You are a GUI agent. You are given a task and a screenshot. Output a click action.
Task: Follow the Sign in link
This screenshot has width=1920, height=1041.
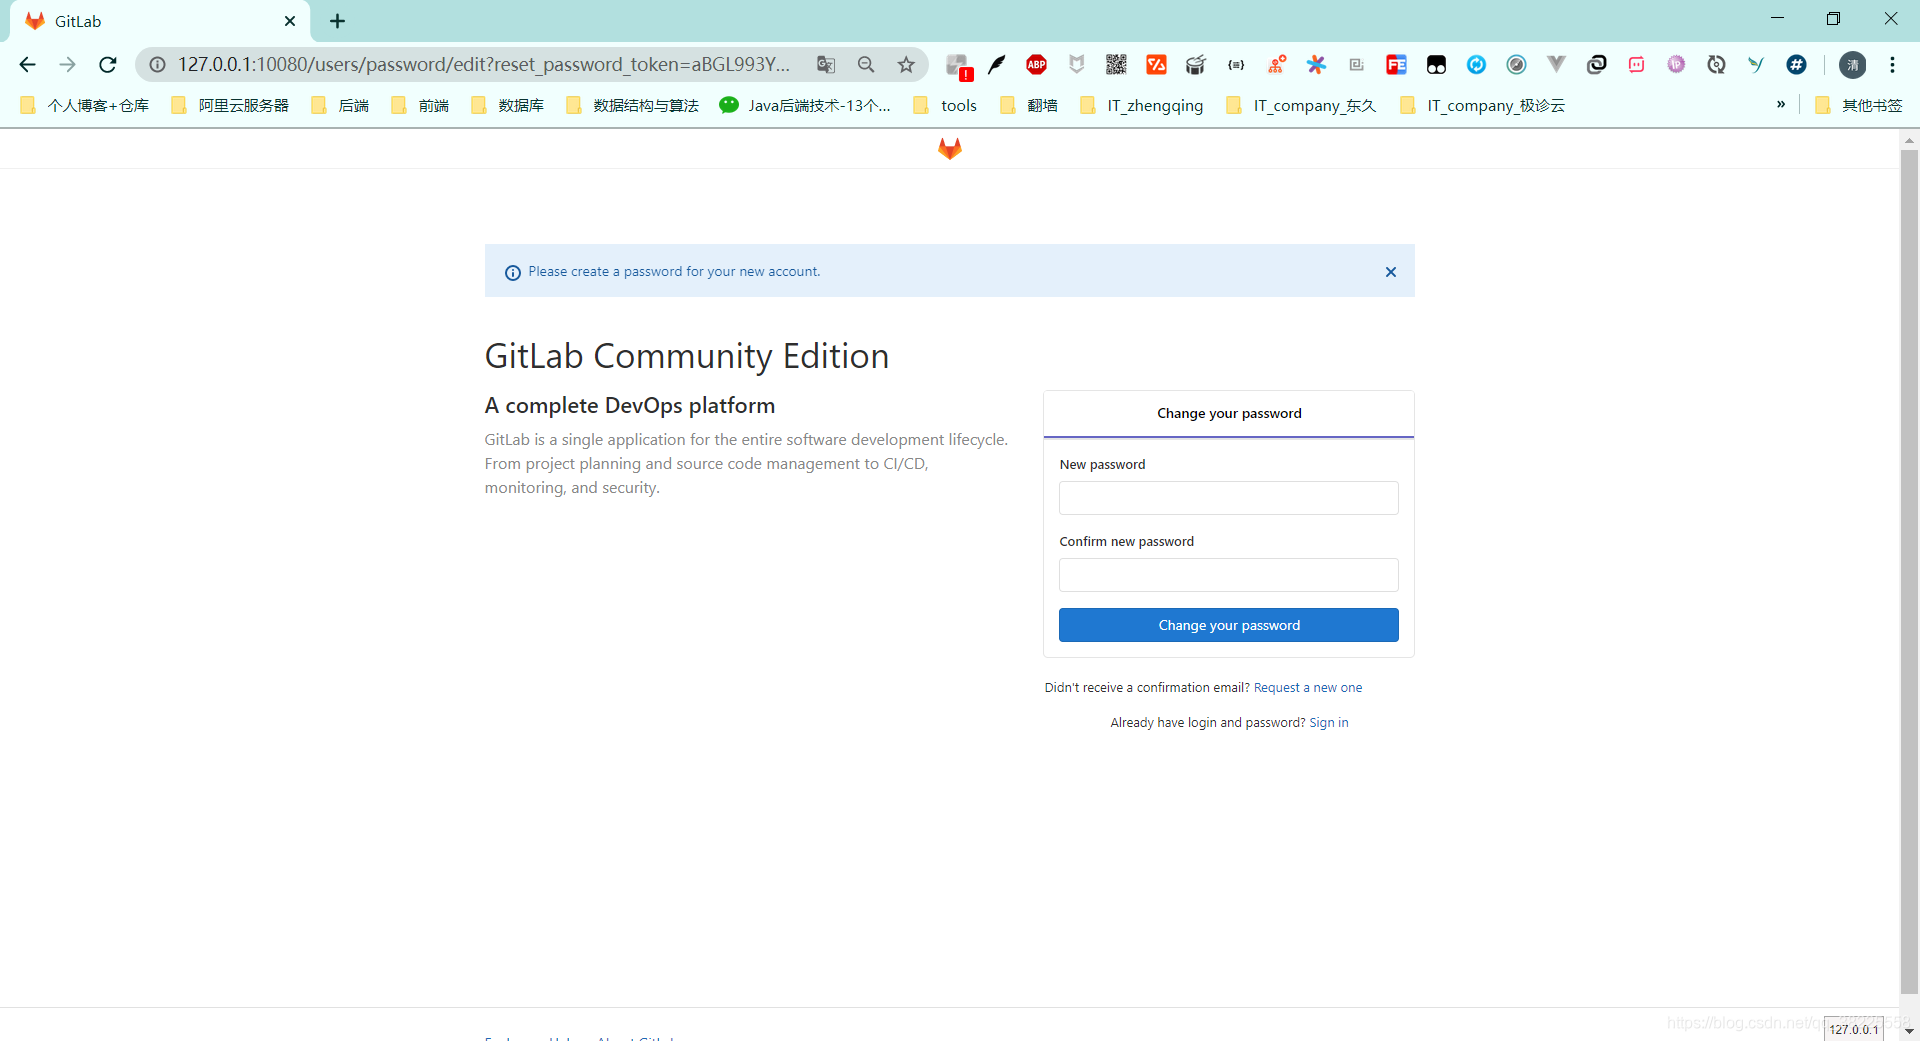click(x=1329, y=723)
